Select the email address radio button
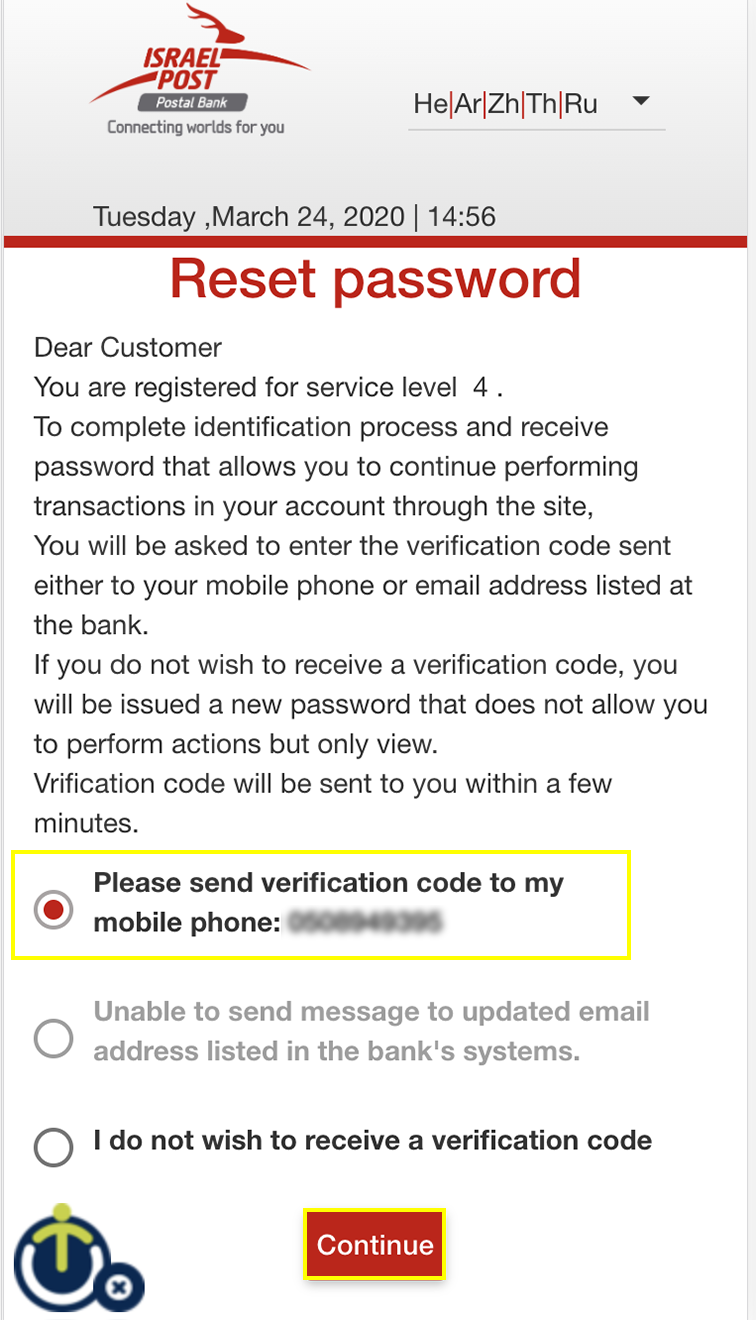The image size is (756, 1320). (54, 1038)
